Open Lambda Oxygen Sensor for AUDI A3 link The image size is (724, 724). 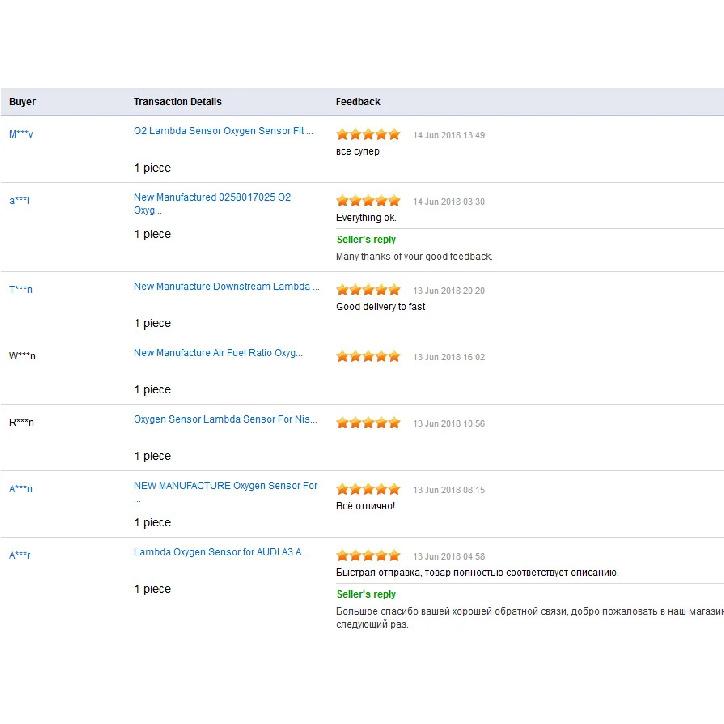[x=218, y=552]
